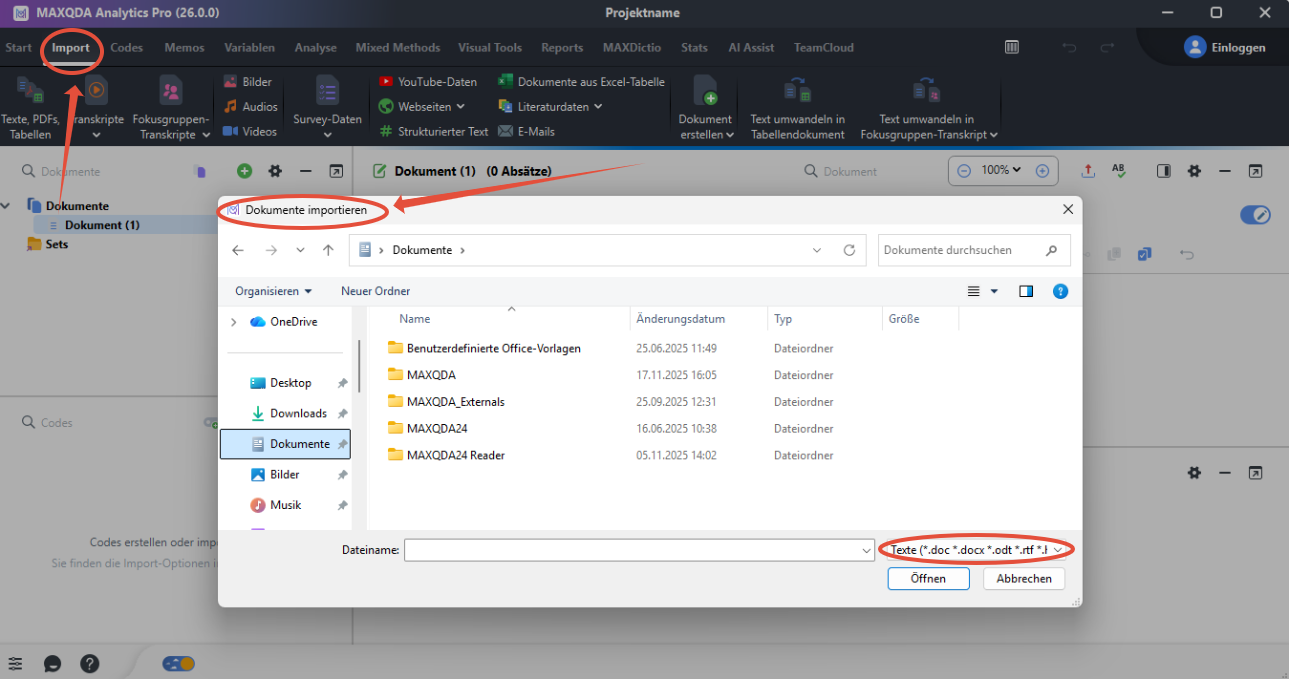Import YouTube-Daten
The image size is (1289, 679).
[x=428, y=82]
